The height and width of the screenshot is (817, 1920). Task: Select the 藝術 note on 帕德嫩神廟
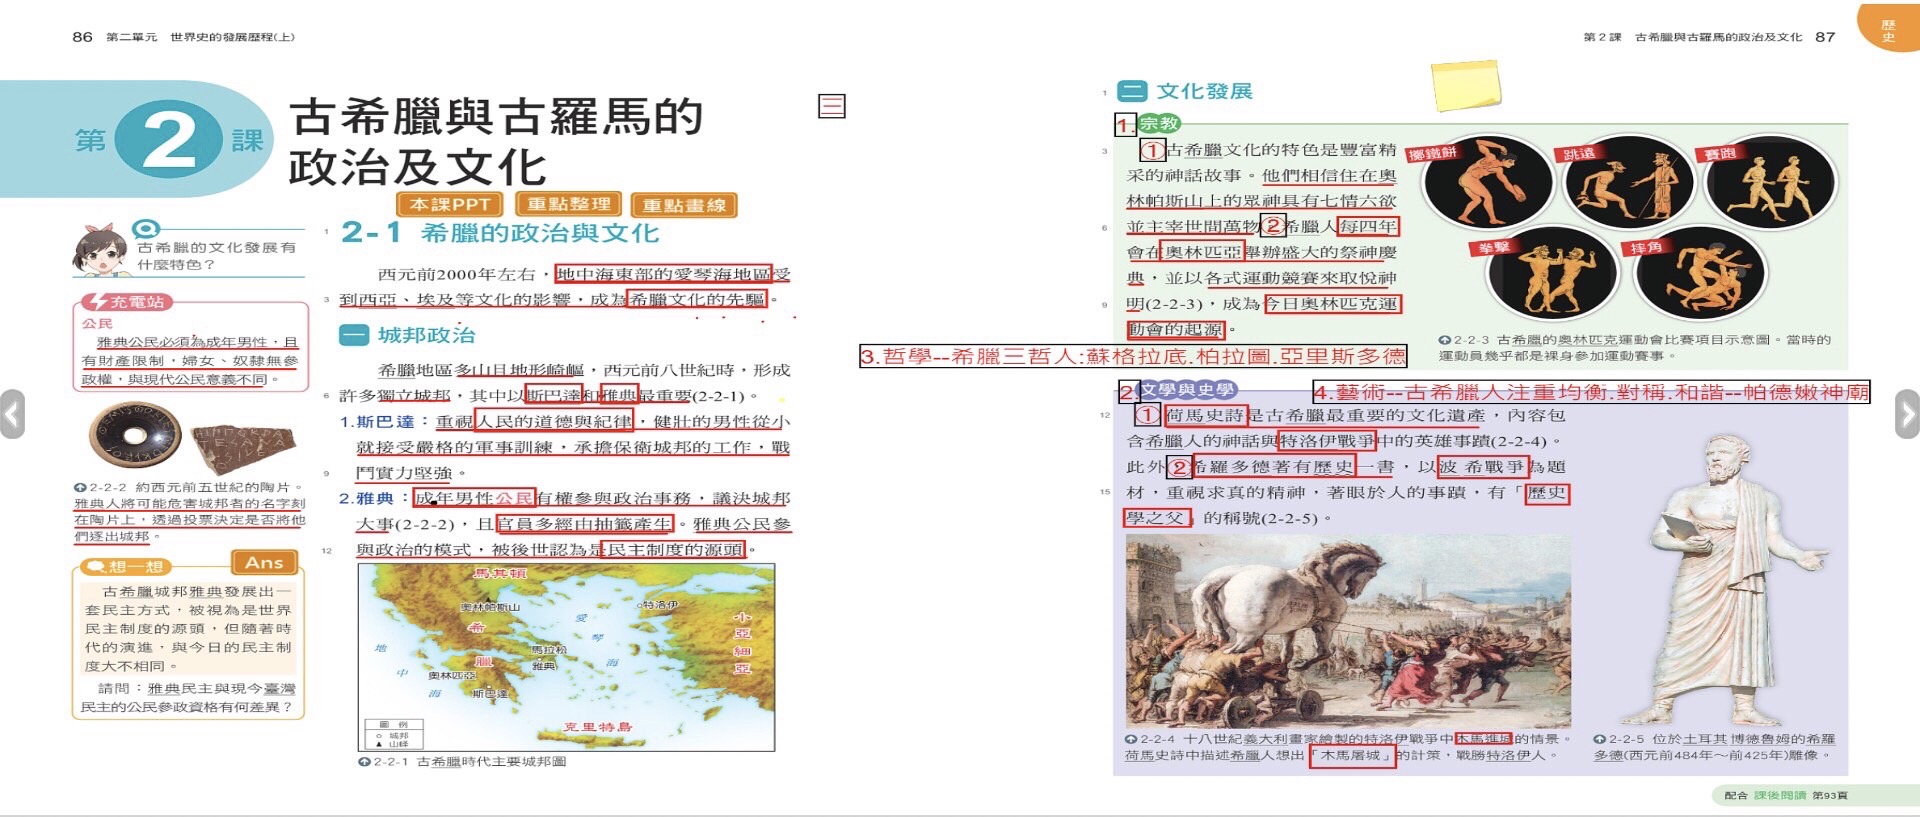pyautogui.click(x=1591, y=392)
